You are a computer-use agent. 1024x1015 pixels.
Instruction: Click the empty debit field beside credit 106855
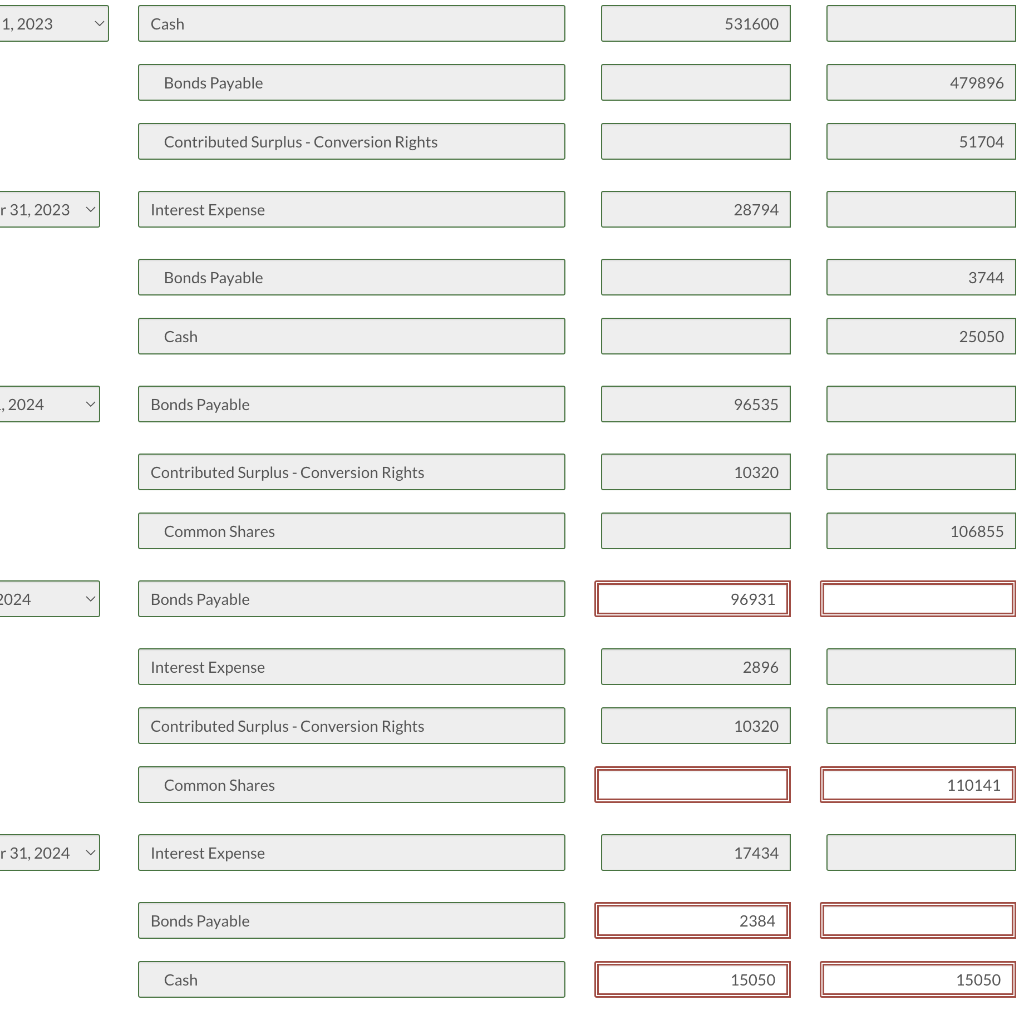(x=696, y=531)
